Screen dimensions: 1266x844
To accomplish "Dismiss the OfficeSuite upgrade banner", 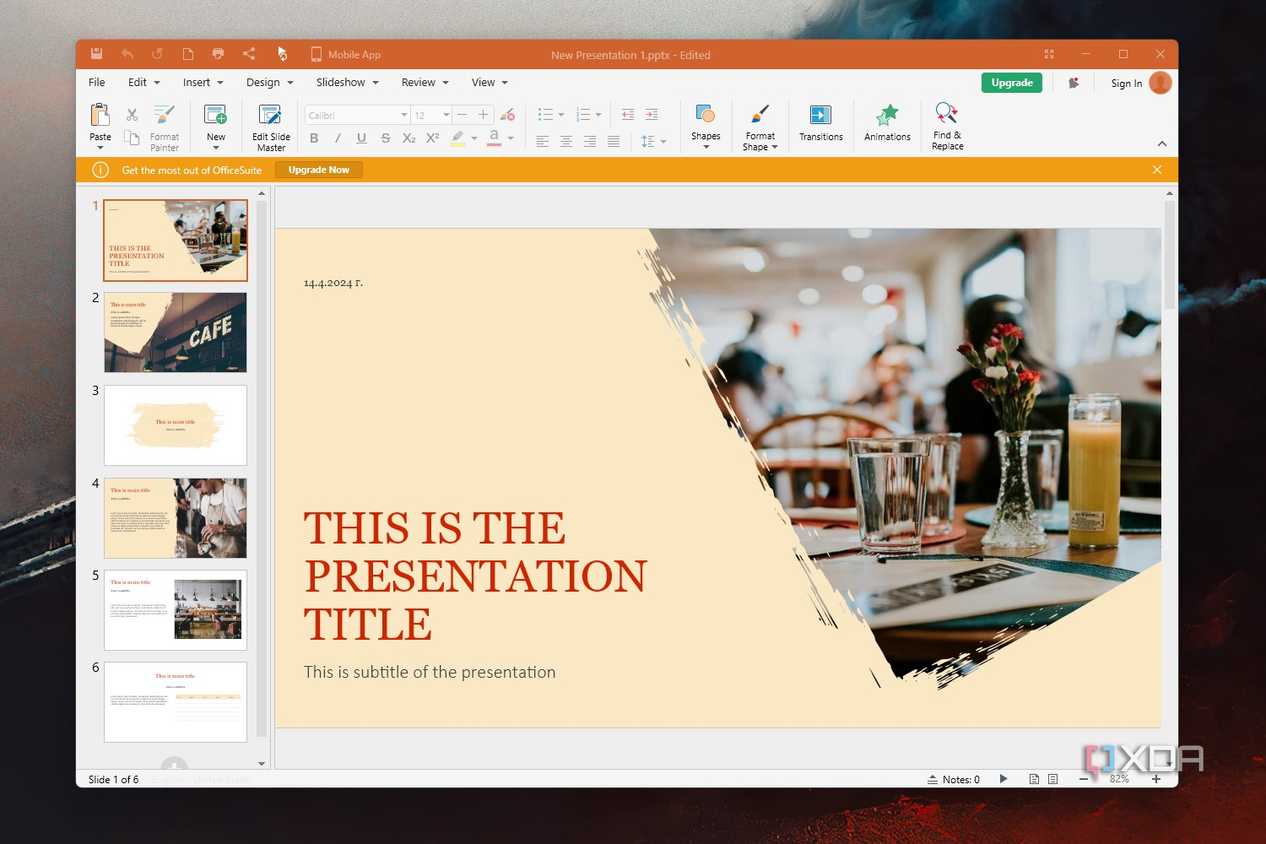I will tap(1157, 170).
